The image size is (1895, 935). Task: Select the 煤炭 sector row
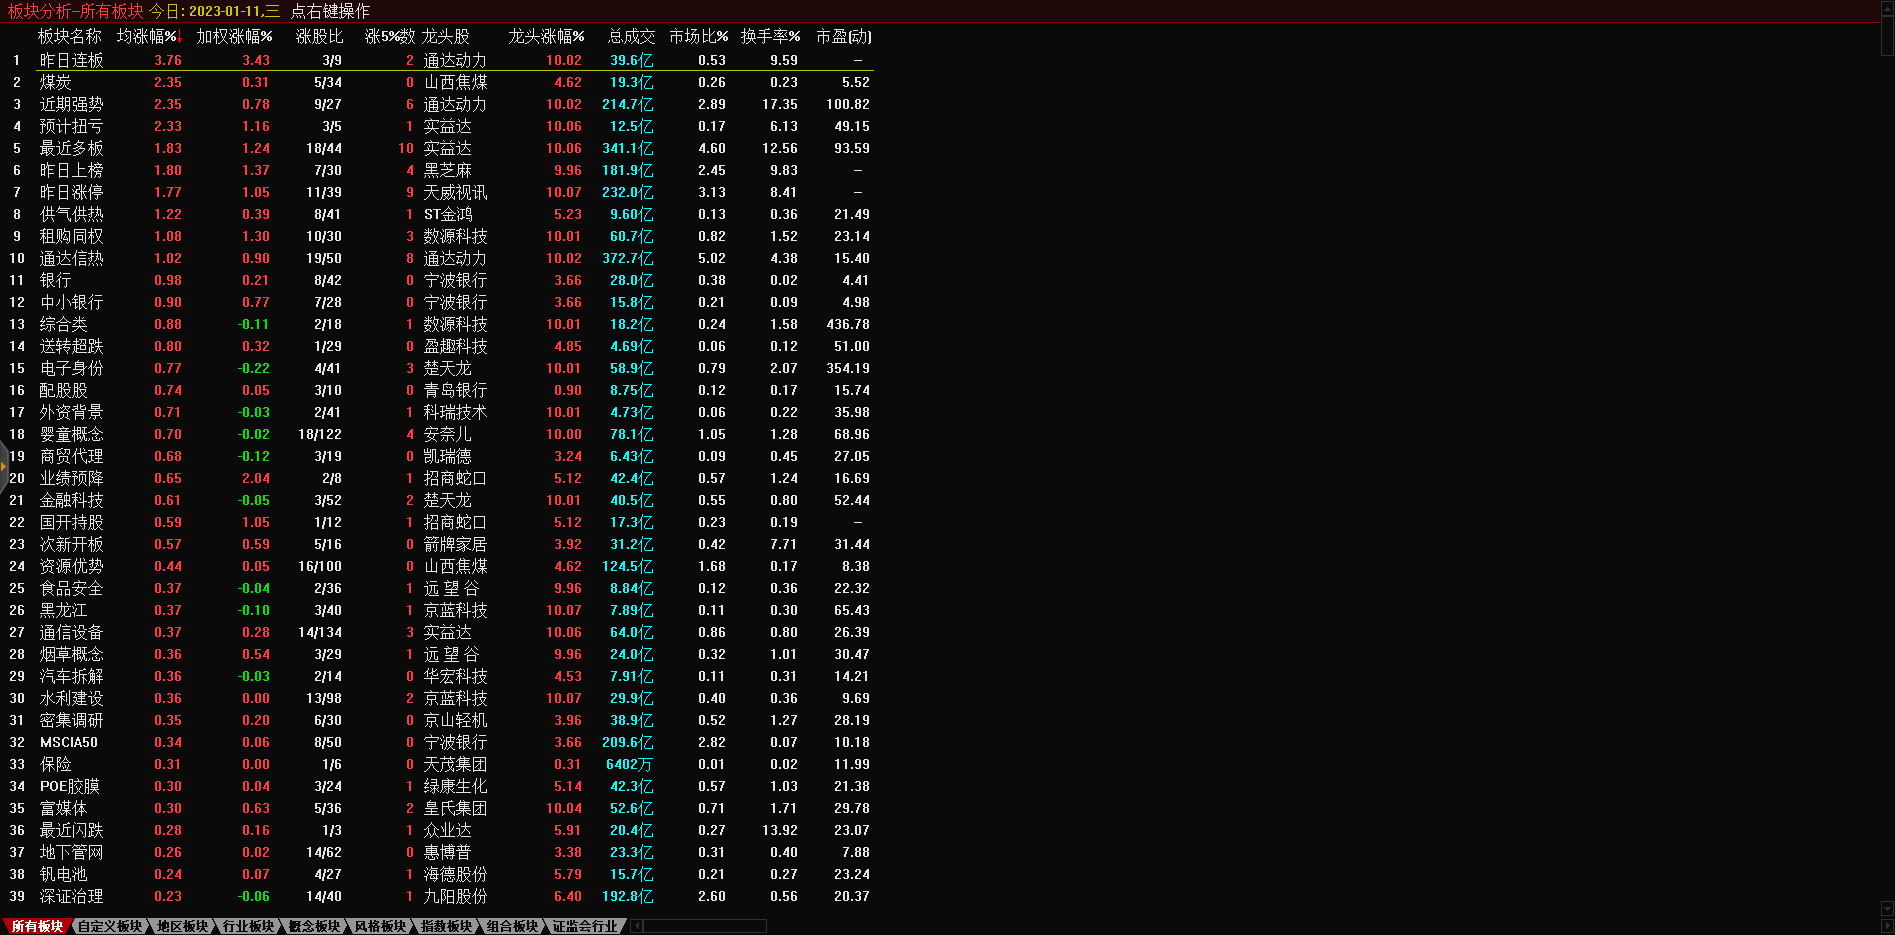pos(56,82)
